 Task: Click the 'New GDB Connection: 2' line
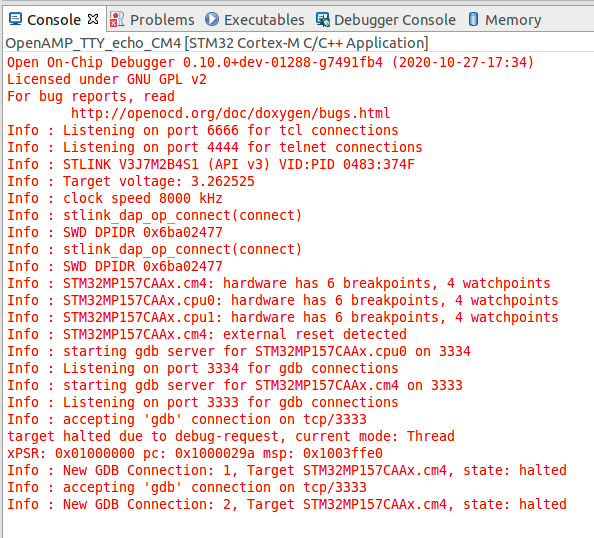(x=287, y=504)
